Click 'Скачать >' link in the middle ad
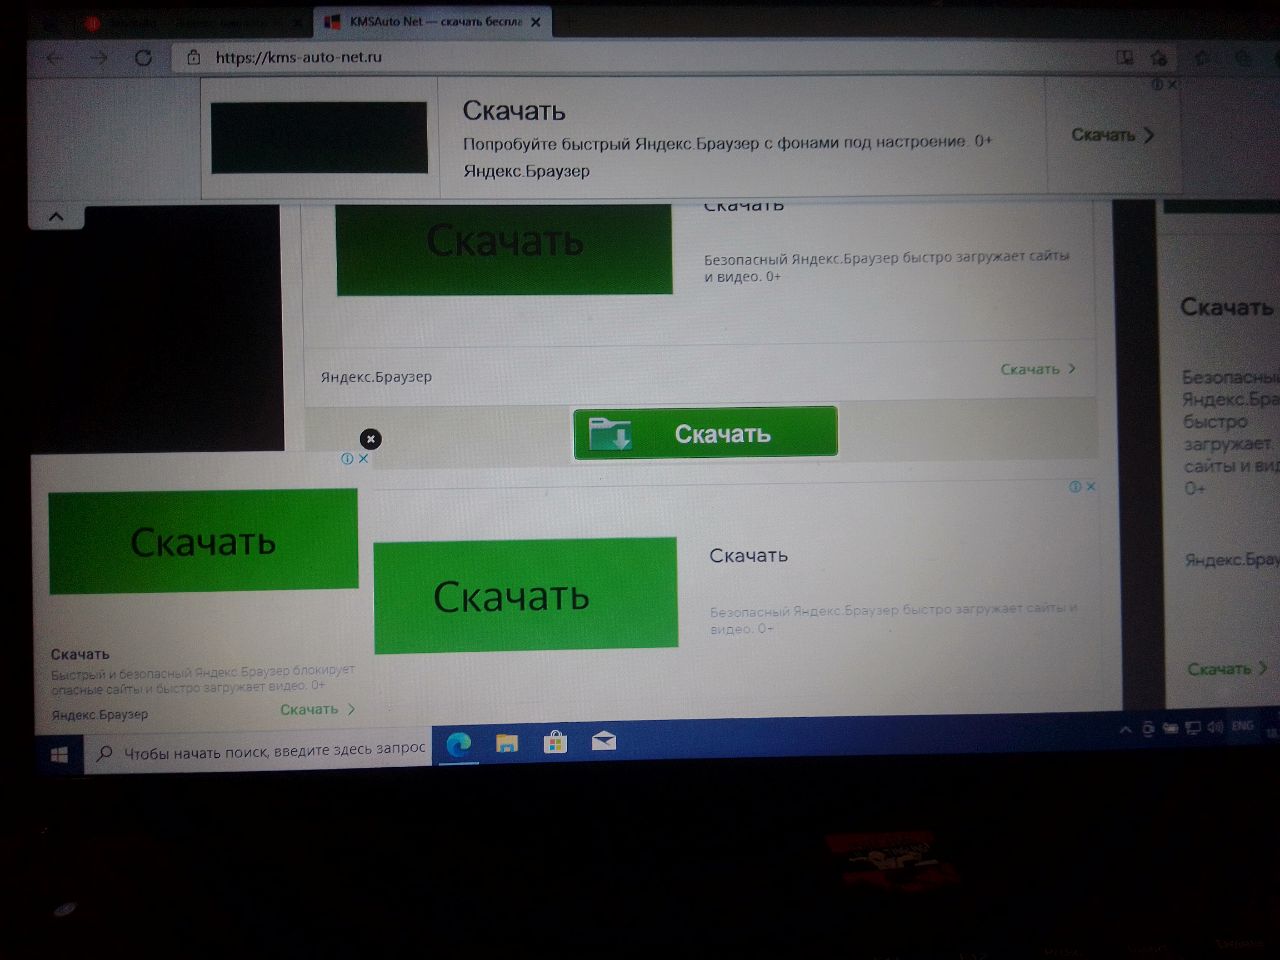 (x=1038, y=369)
